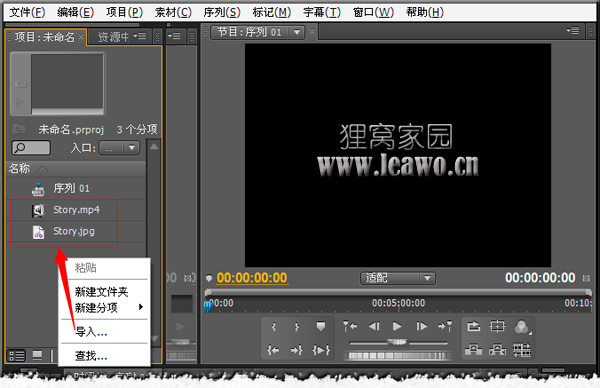This screenshot has width=600, height=388.
Task: Add an unnumbered marker
Action: tap(321, 326)
